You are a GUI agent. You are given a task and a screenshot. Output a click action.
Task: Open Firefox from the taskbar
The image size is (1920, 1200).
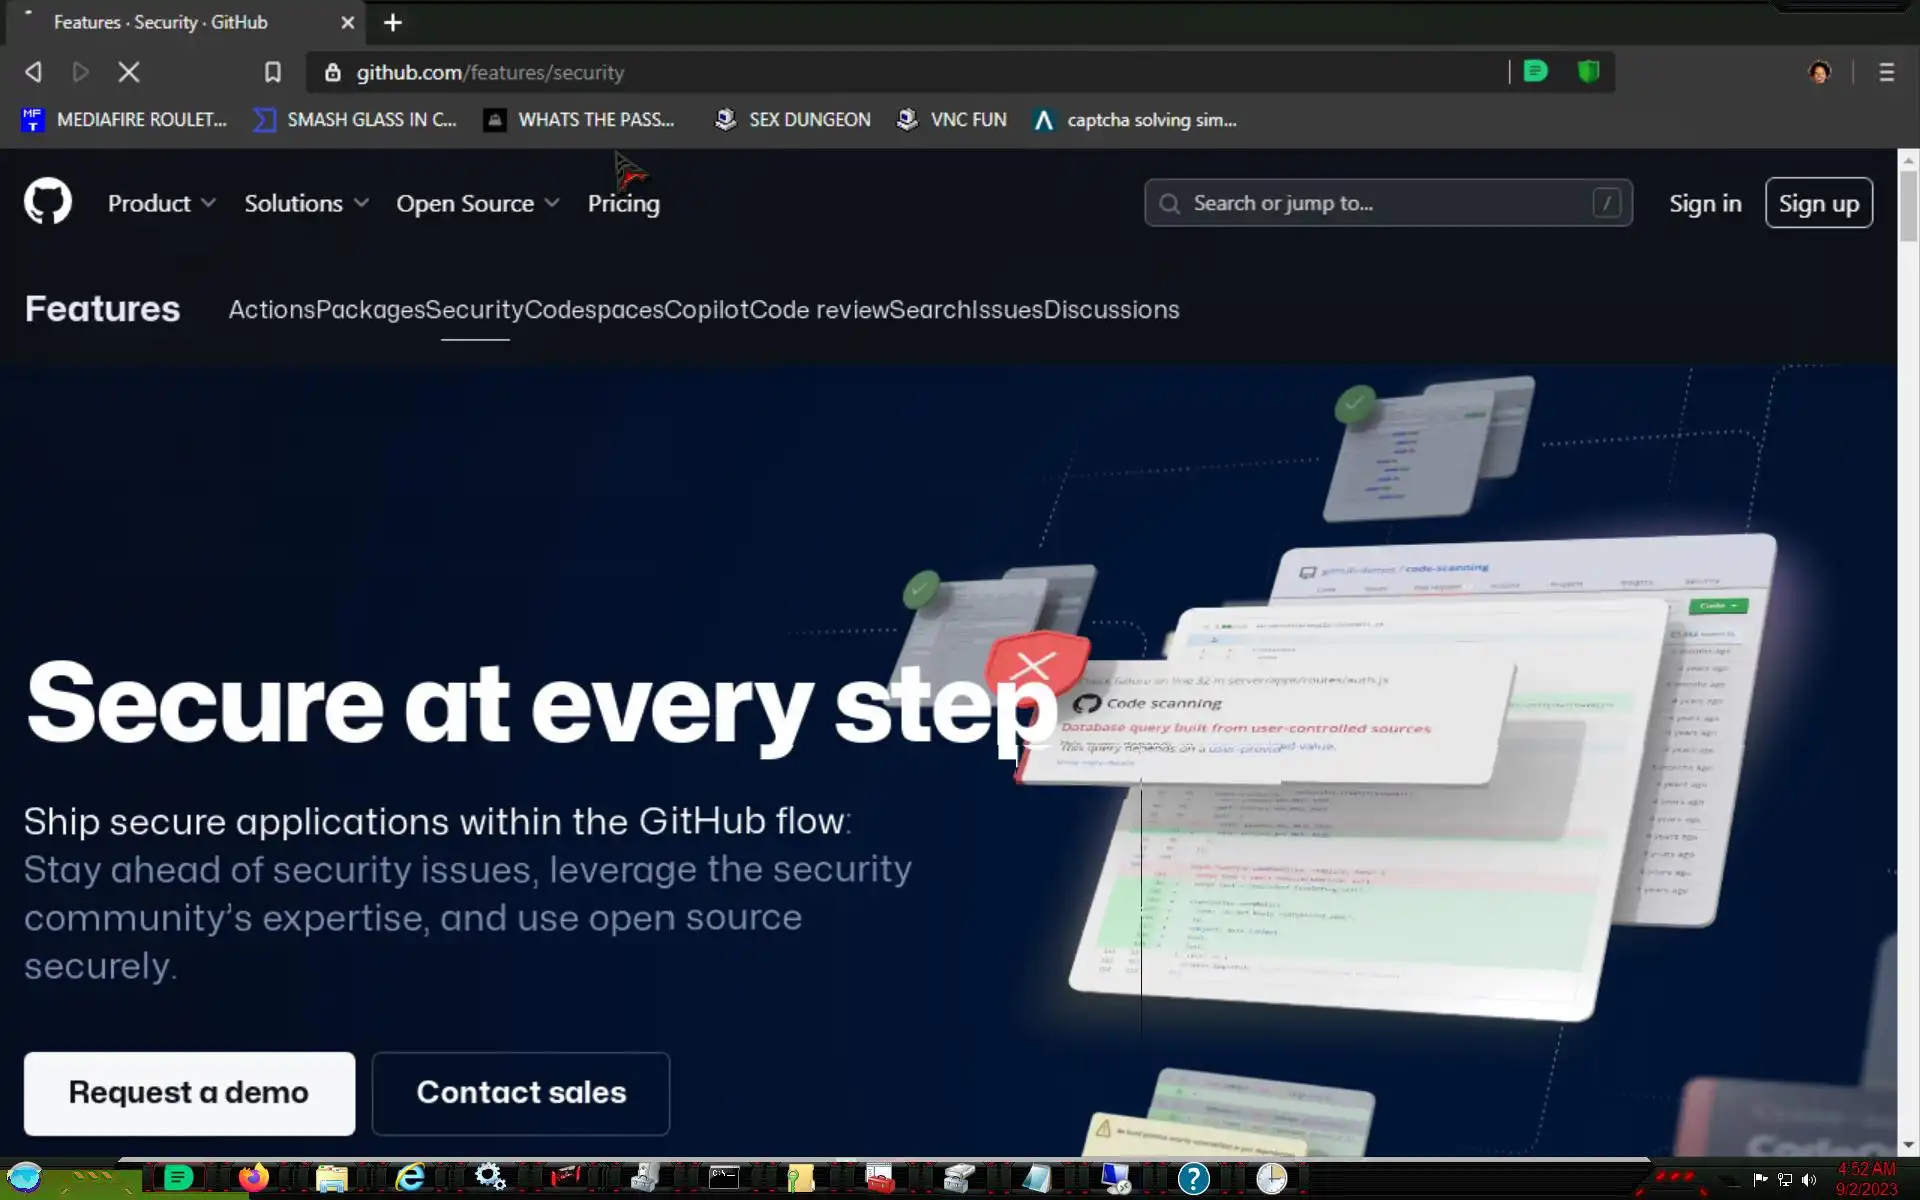point(254,1178)
